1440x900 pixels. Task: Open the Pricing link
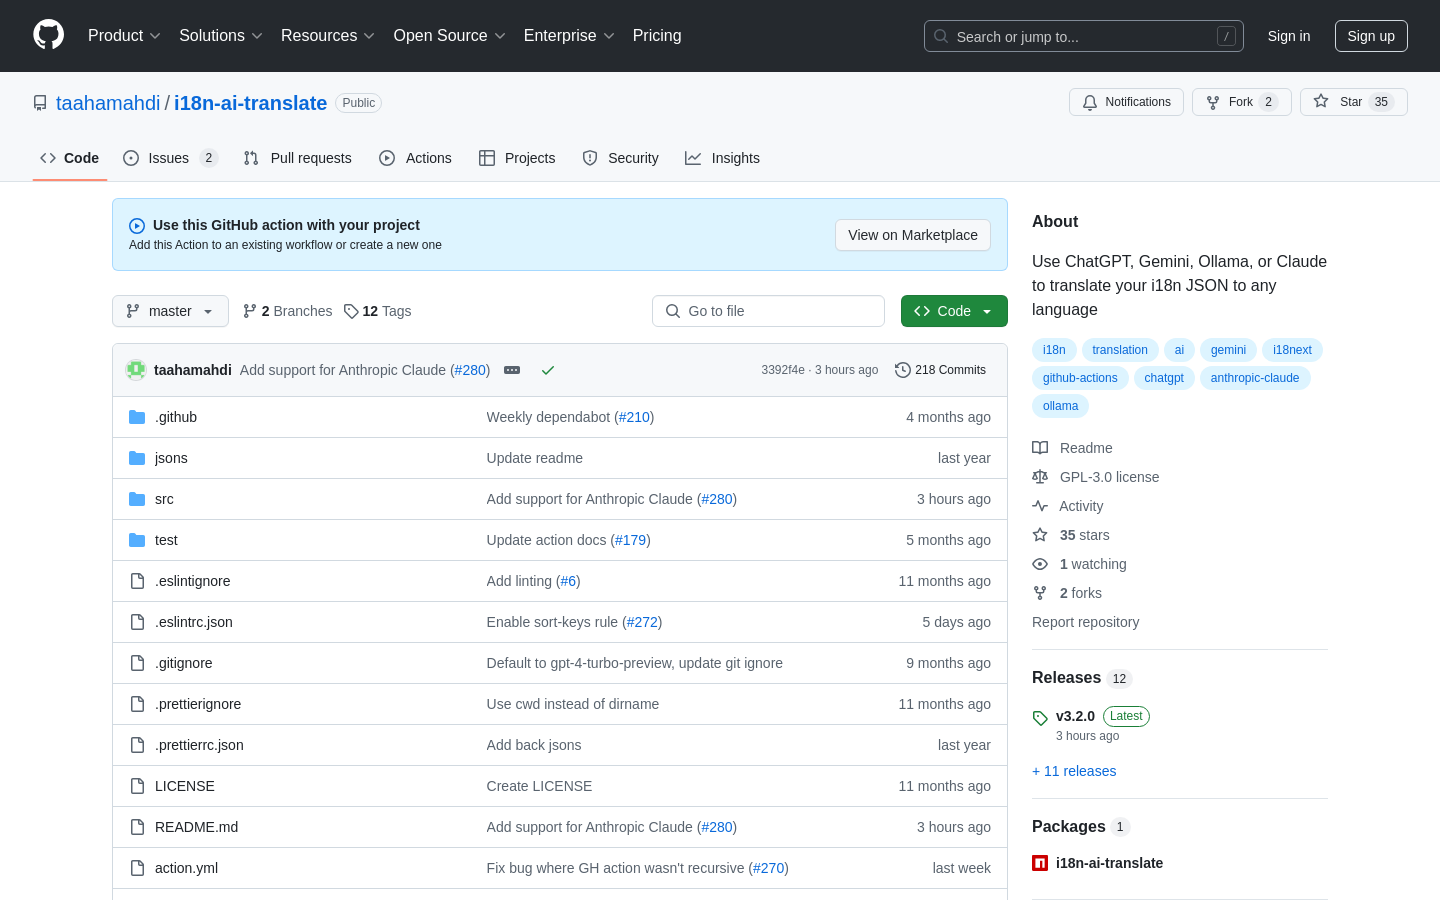(x=657, y=35)
